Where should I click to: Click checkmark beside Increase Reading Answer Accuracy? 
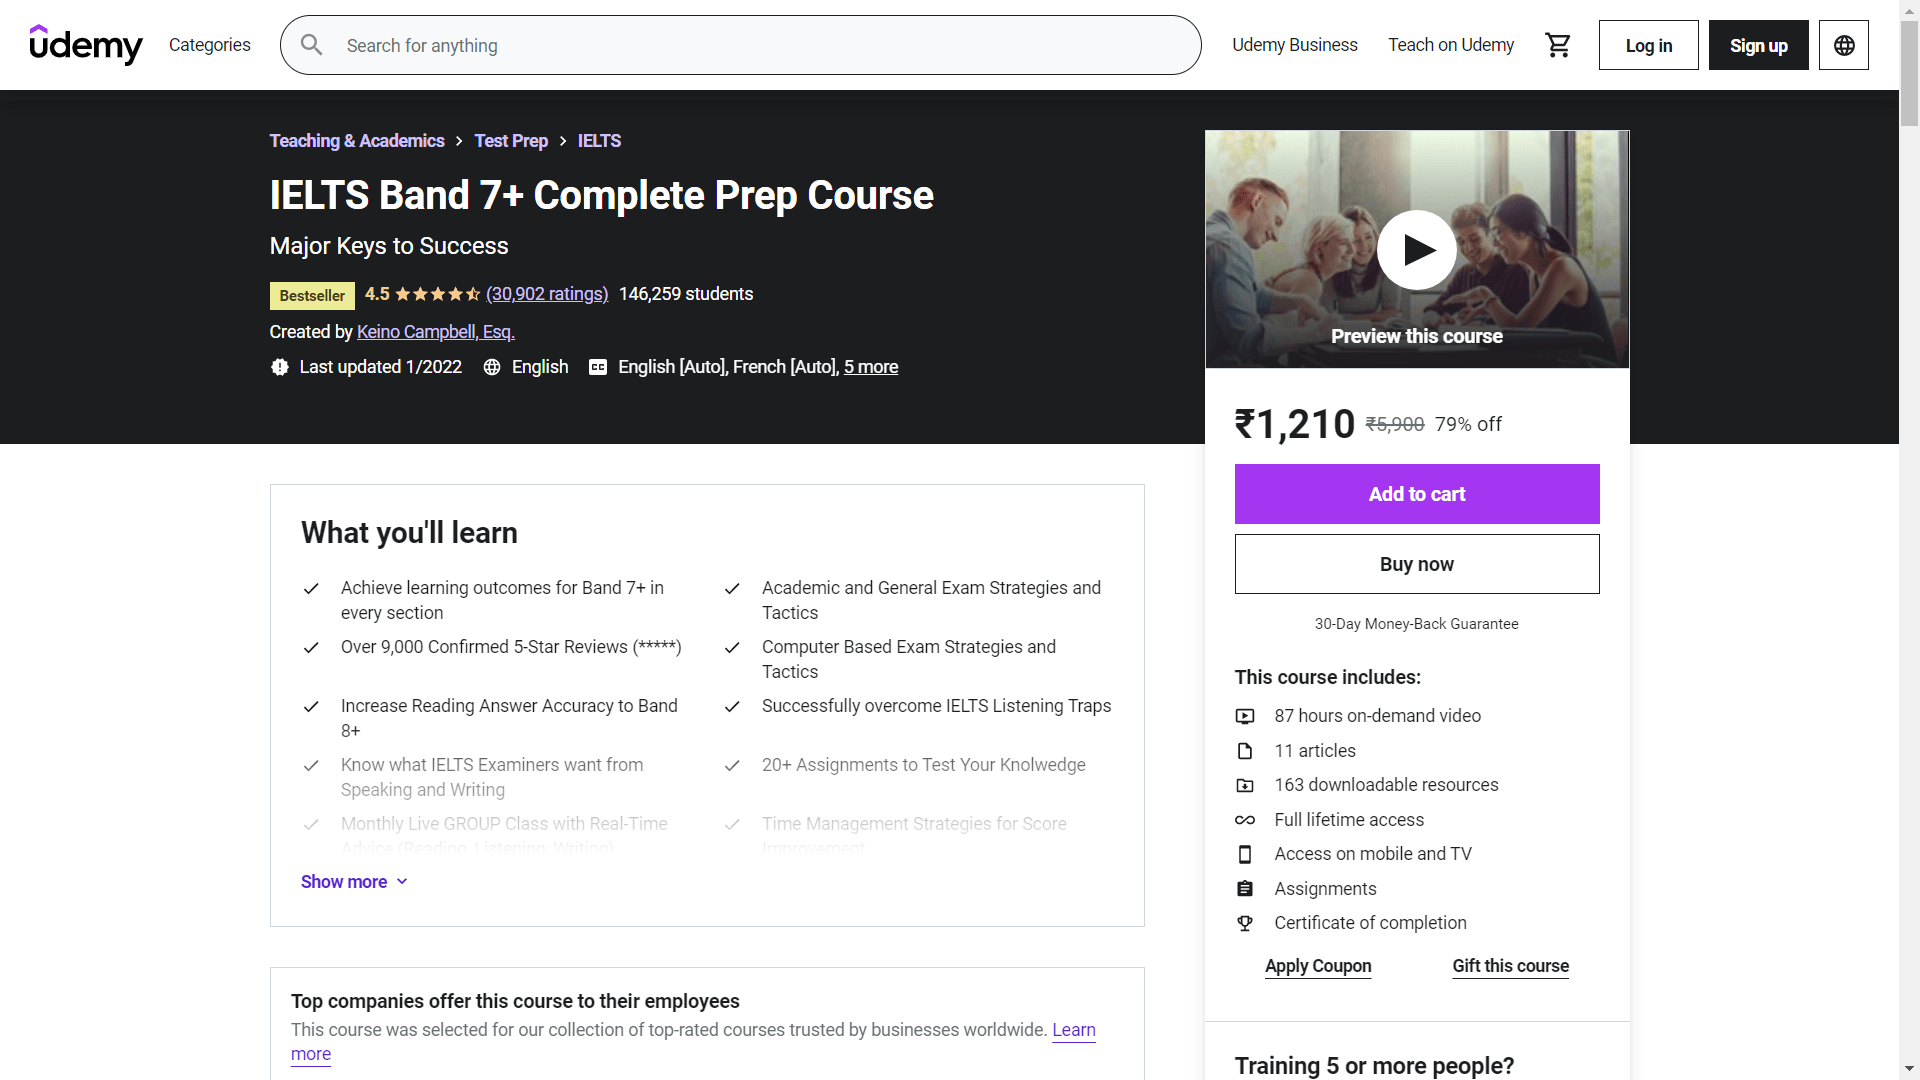tap(311, 706)
